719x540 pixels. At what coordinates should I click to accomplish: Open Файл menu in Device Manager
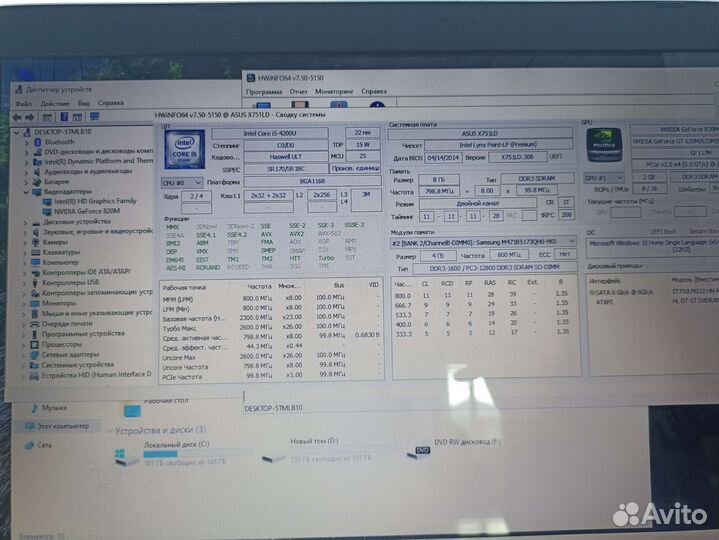coord(23,103)
